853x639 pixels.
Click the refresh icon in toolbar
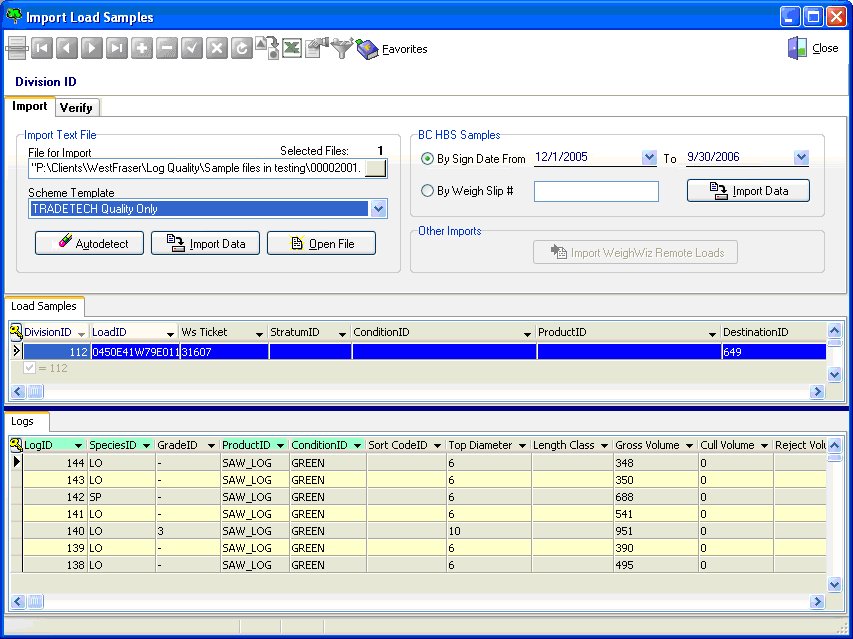(241, 48)
